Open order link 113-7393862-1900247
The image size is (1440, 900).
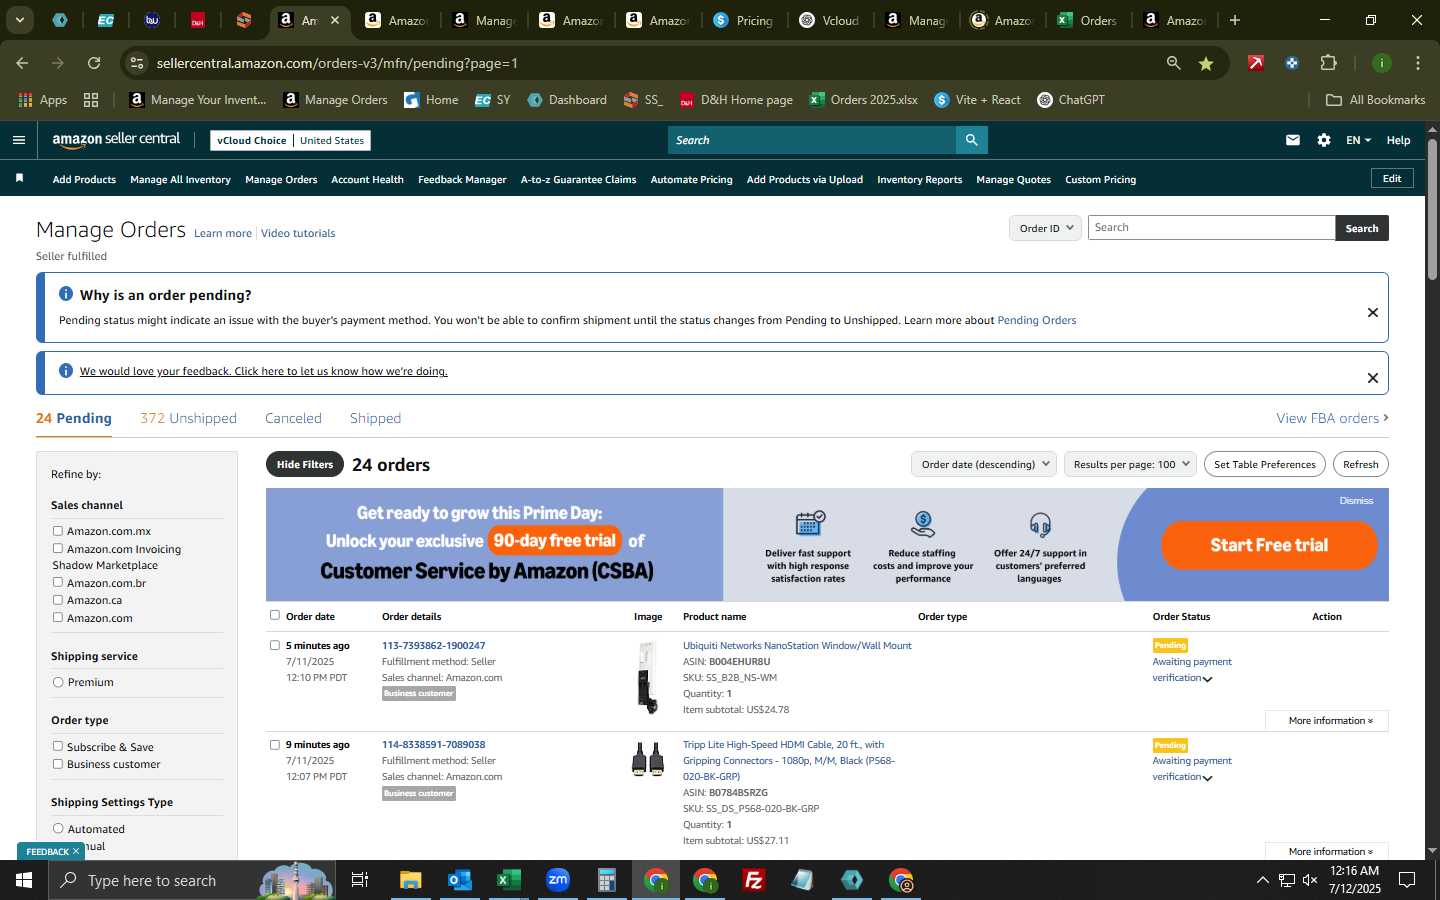click(433, 645)
